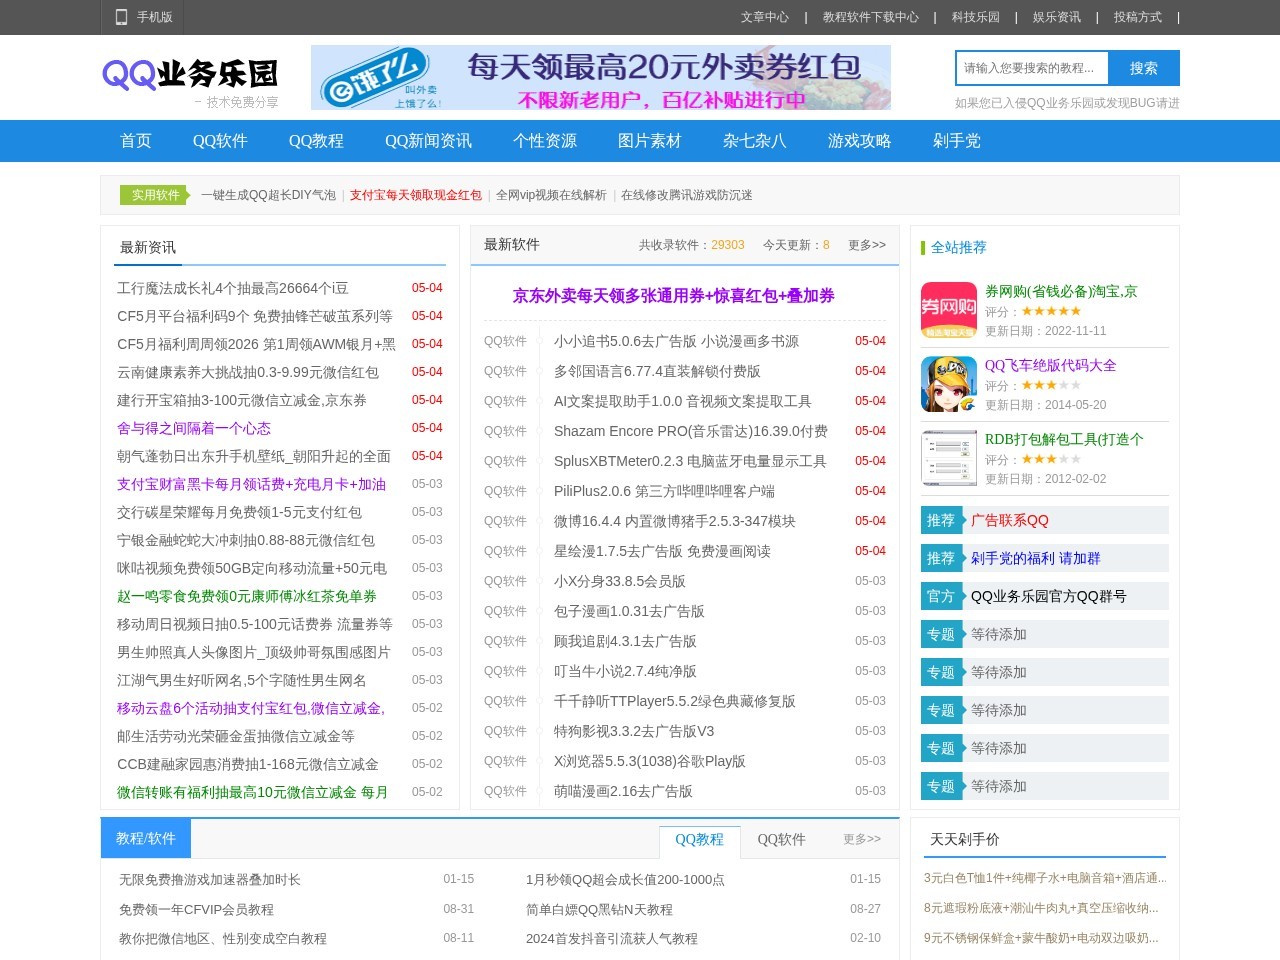Open 3元白色T恤1件+纯椰子水 deal
The height and width of the screenshot is (960, 1280).
(x=1045, y=878)
